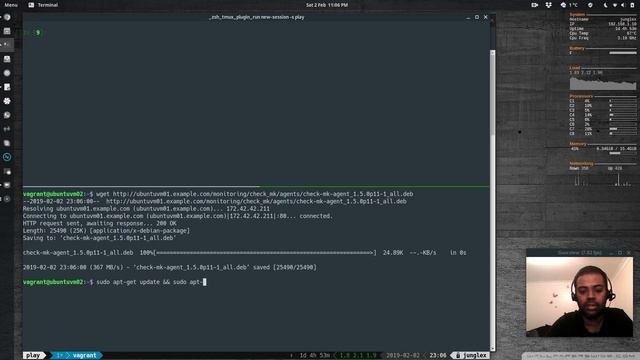The image size is (640, 360).
Task: Click the terminal window vertical scrollbar
Action: 493,200
